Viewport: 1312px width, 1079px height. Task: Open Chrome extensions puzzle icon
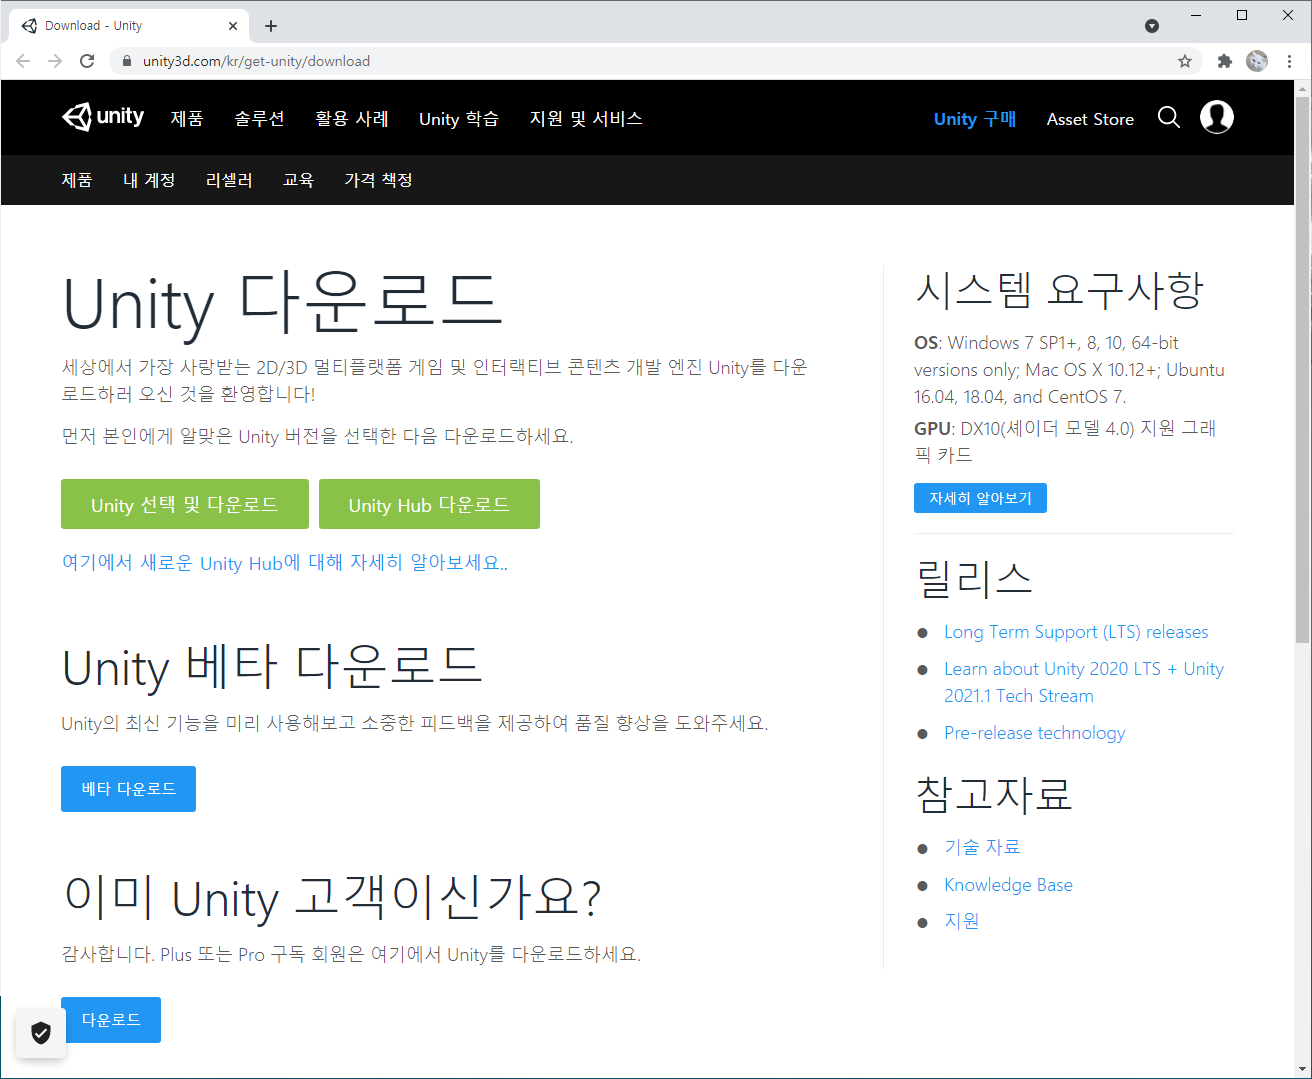[1224, 61]
